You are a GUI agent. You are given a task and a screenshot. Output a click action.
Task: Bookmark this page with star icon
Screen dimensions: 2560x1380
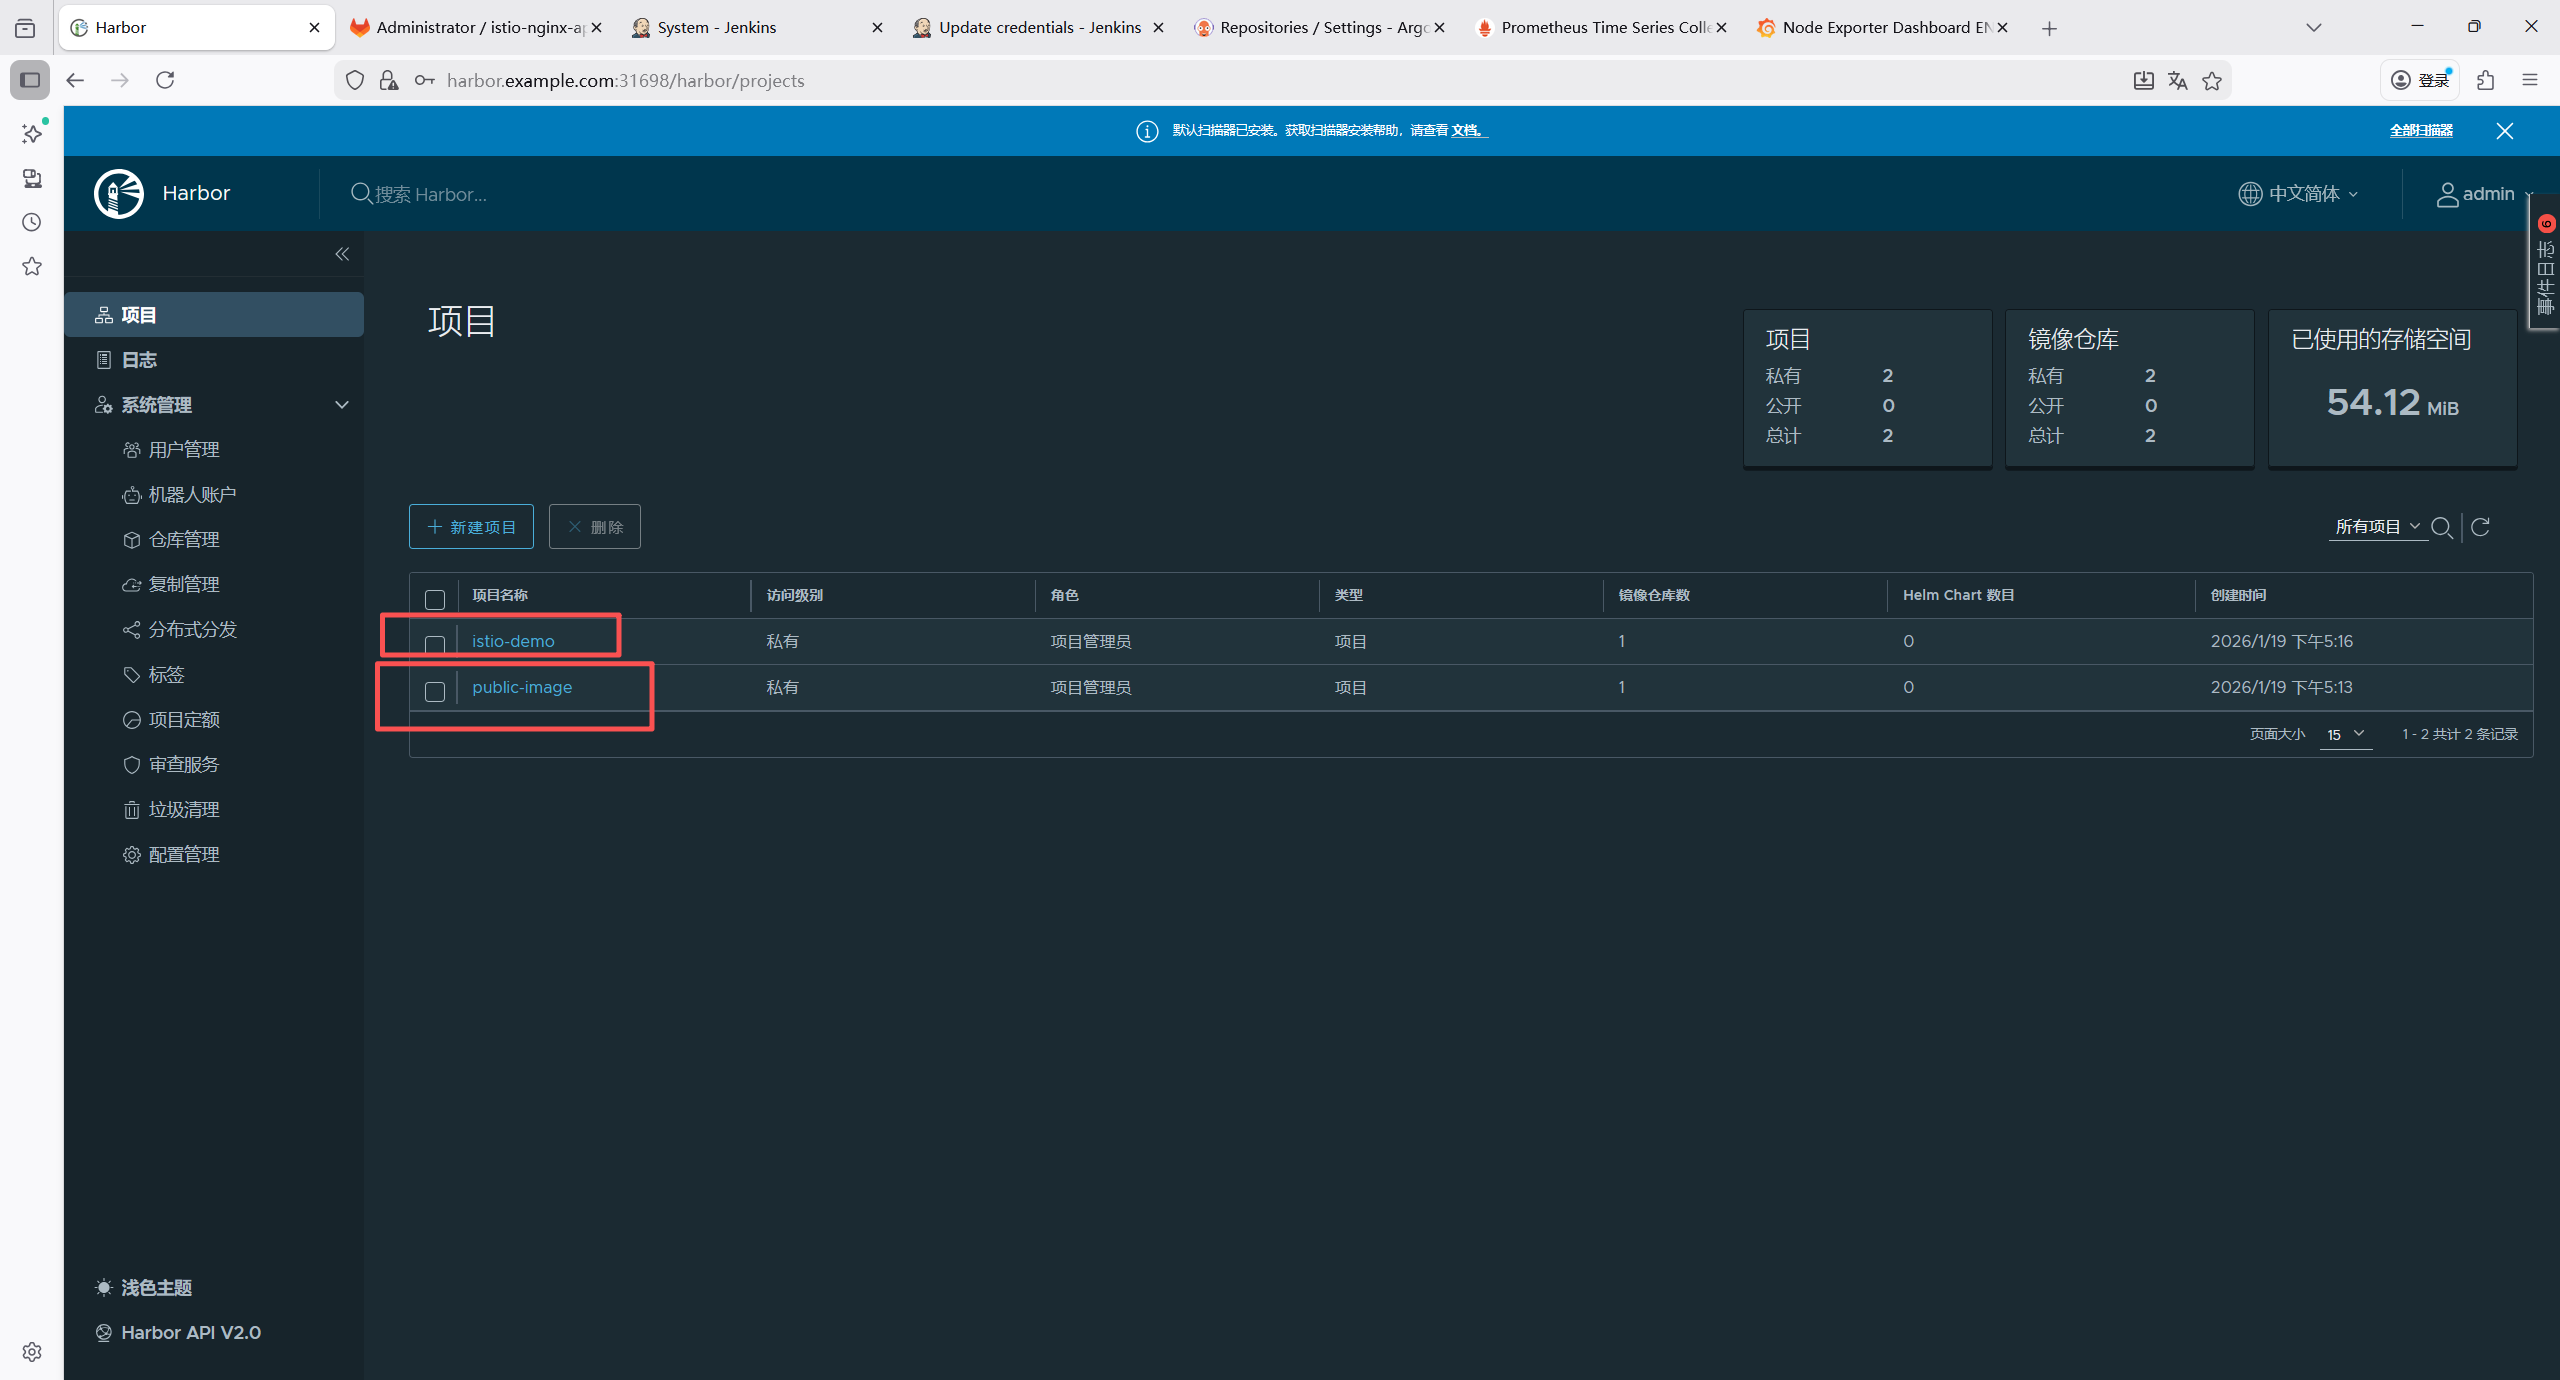[x=2212, y=81]
